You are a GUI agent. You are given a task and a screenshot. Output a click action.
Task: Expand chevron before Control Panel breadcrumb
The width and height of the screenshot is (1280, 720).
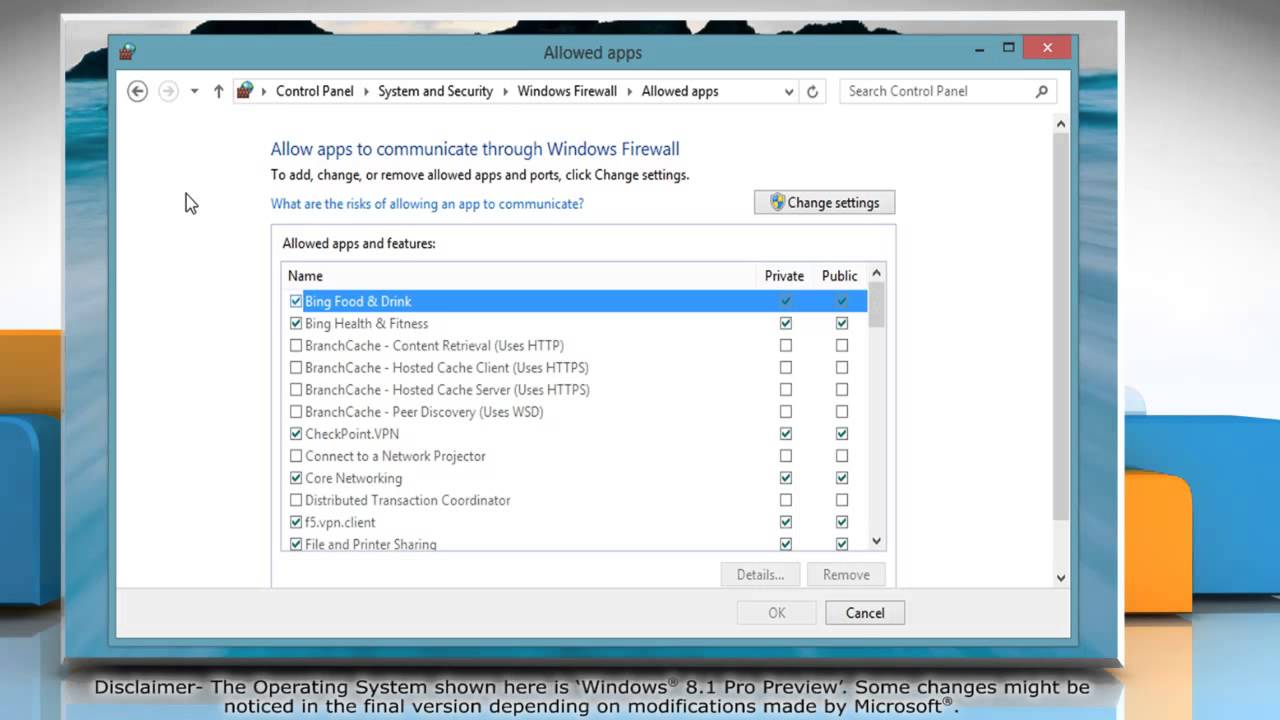264,91
